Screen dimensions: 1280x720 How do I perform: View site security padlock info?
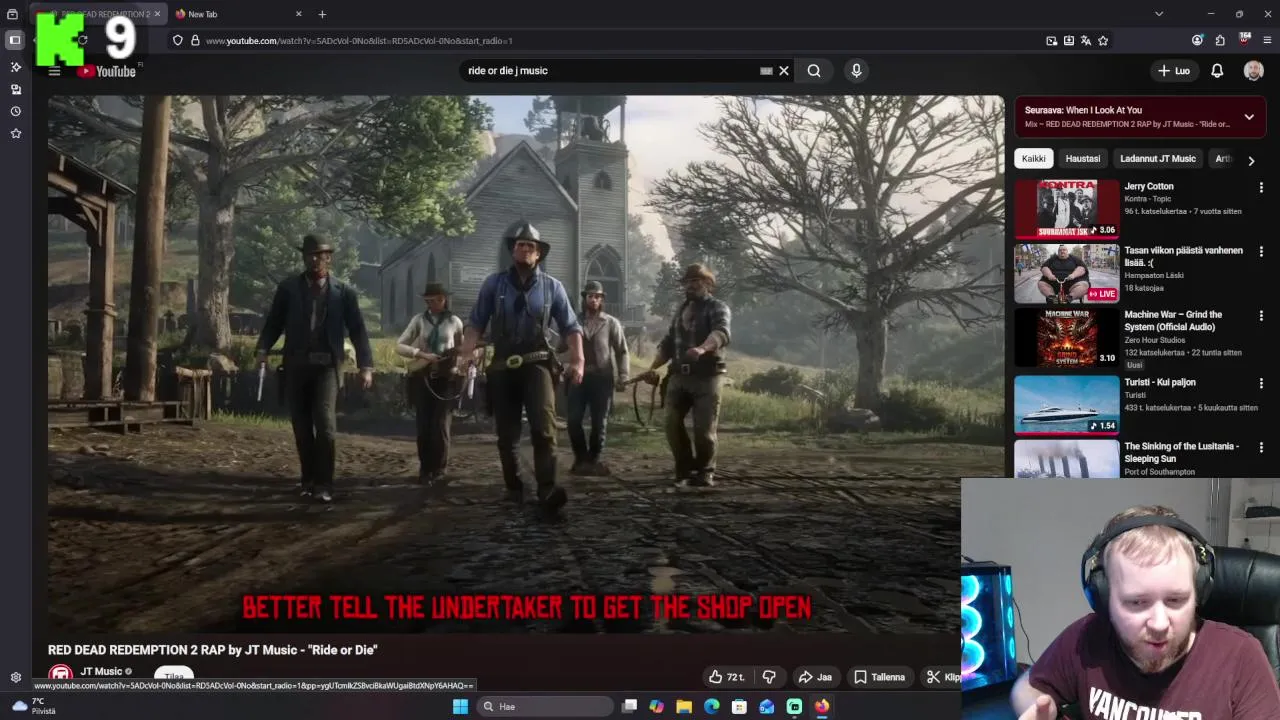[195, 41]
